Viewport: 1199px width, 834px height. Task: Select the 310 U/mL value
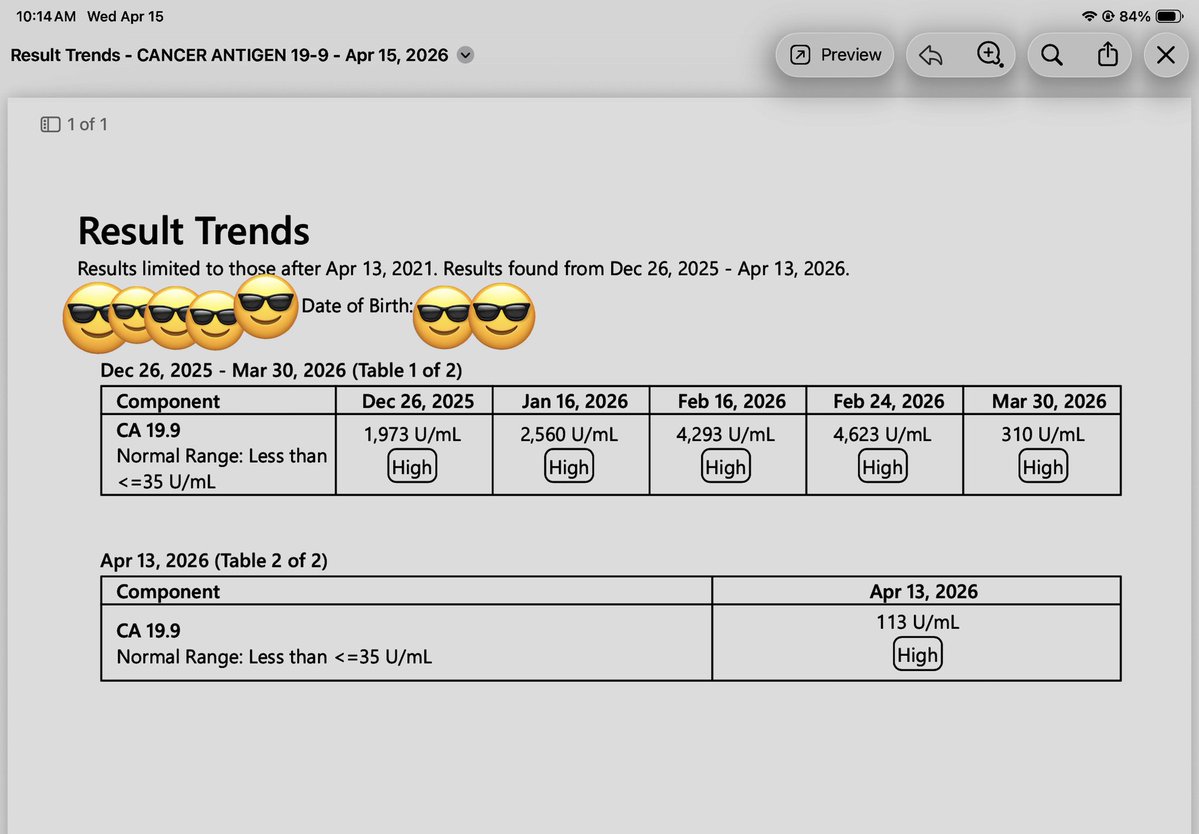tap(1043, 434)
